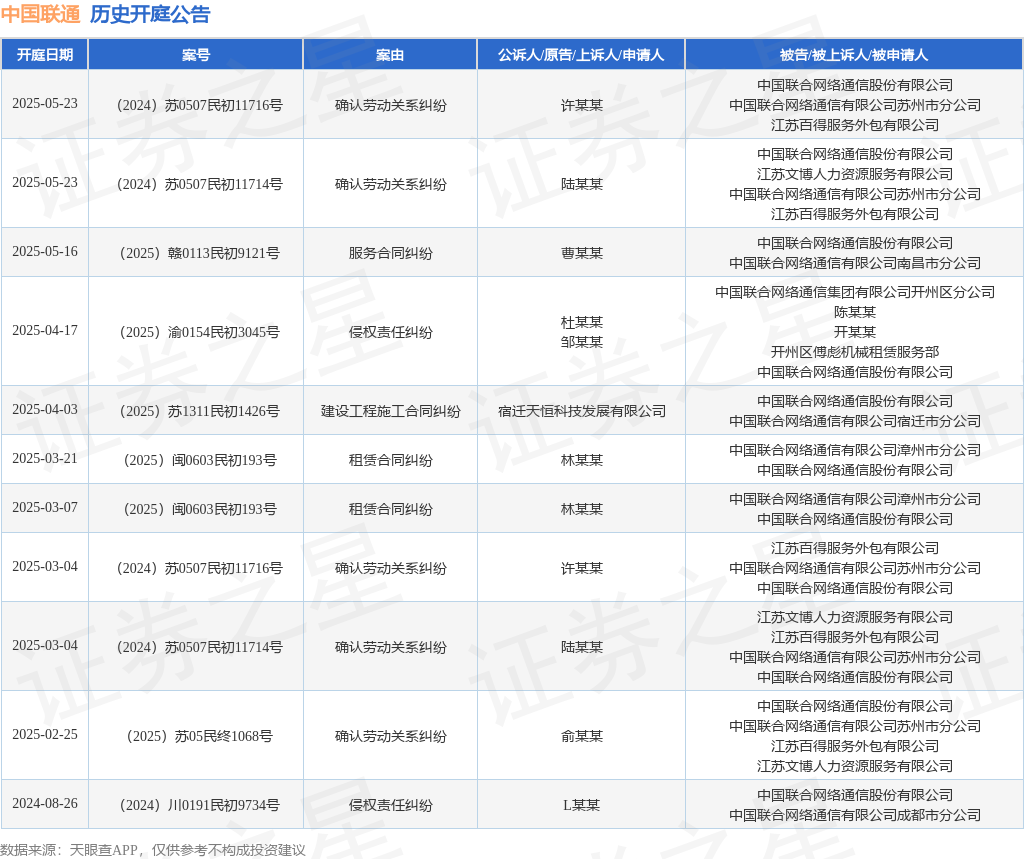Click plaintiff 陆某某 in the 2025-03-04 row
This screenshot has width=1024, height=859.
click(581, 647)
